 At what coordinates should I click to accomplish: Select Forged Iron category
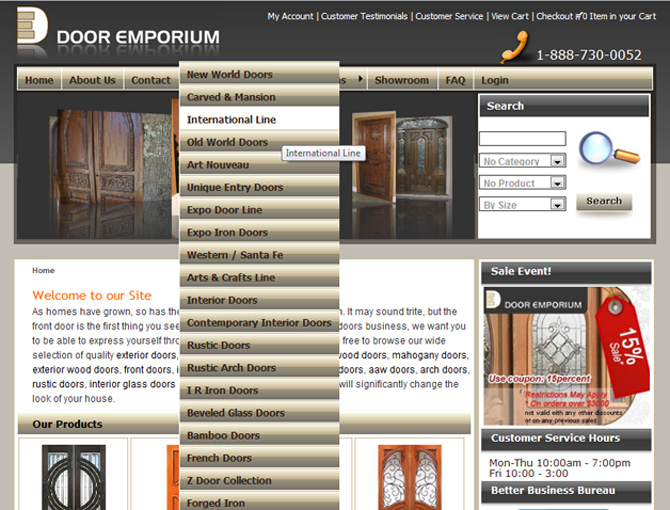click(259, 501)
